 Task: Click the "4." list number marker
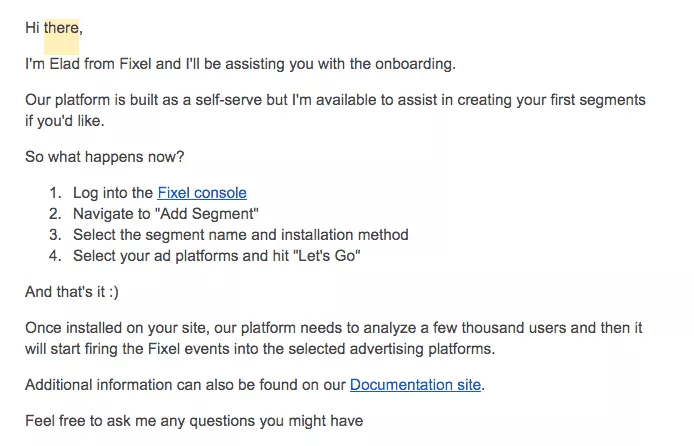(55, 256)
